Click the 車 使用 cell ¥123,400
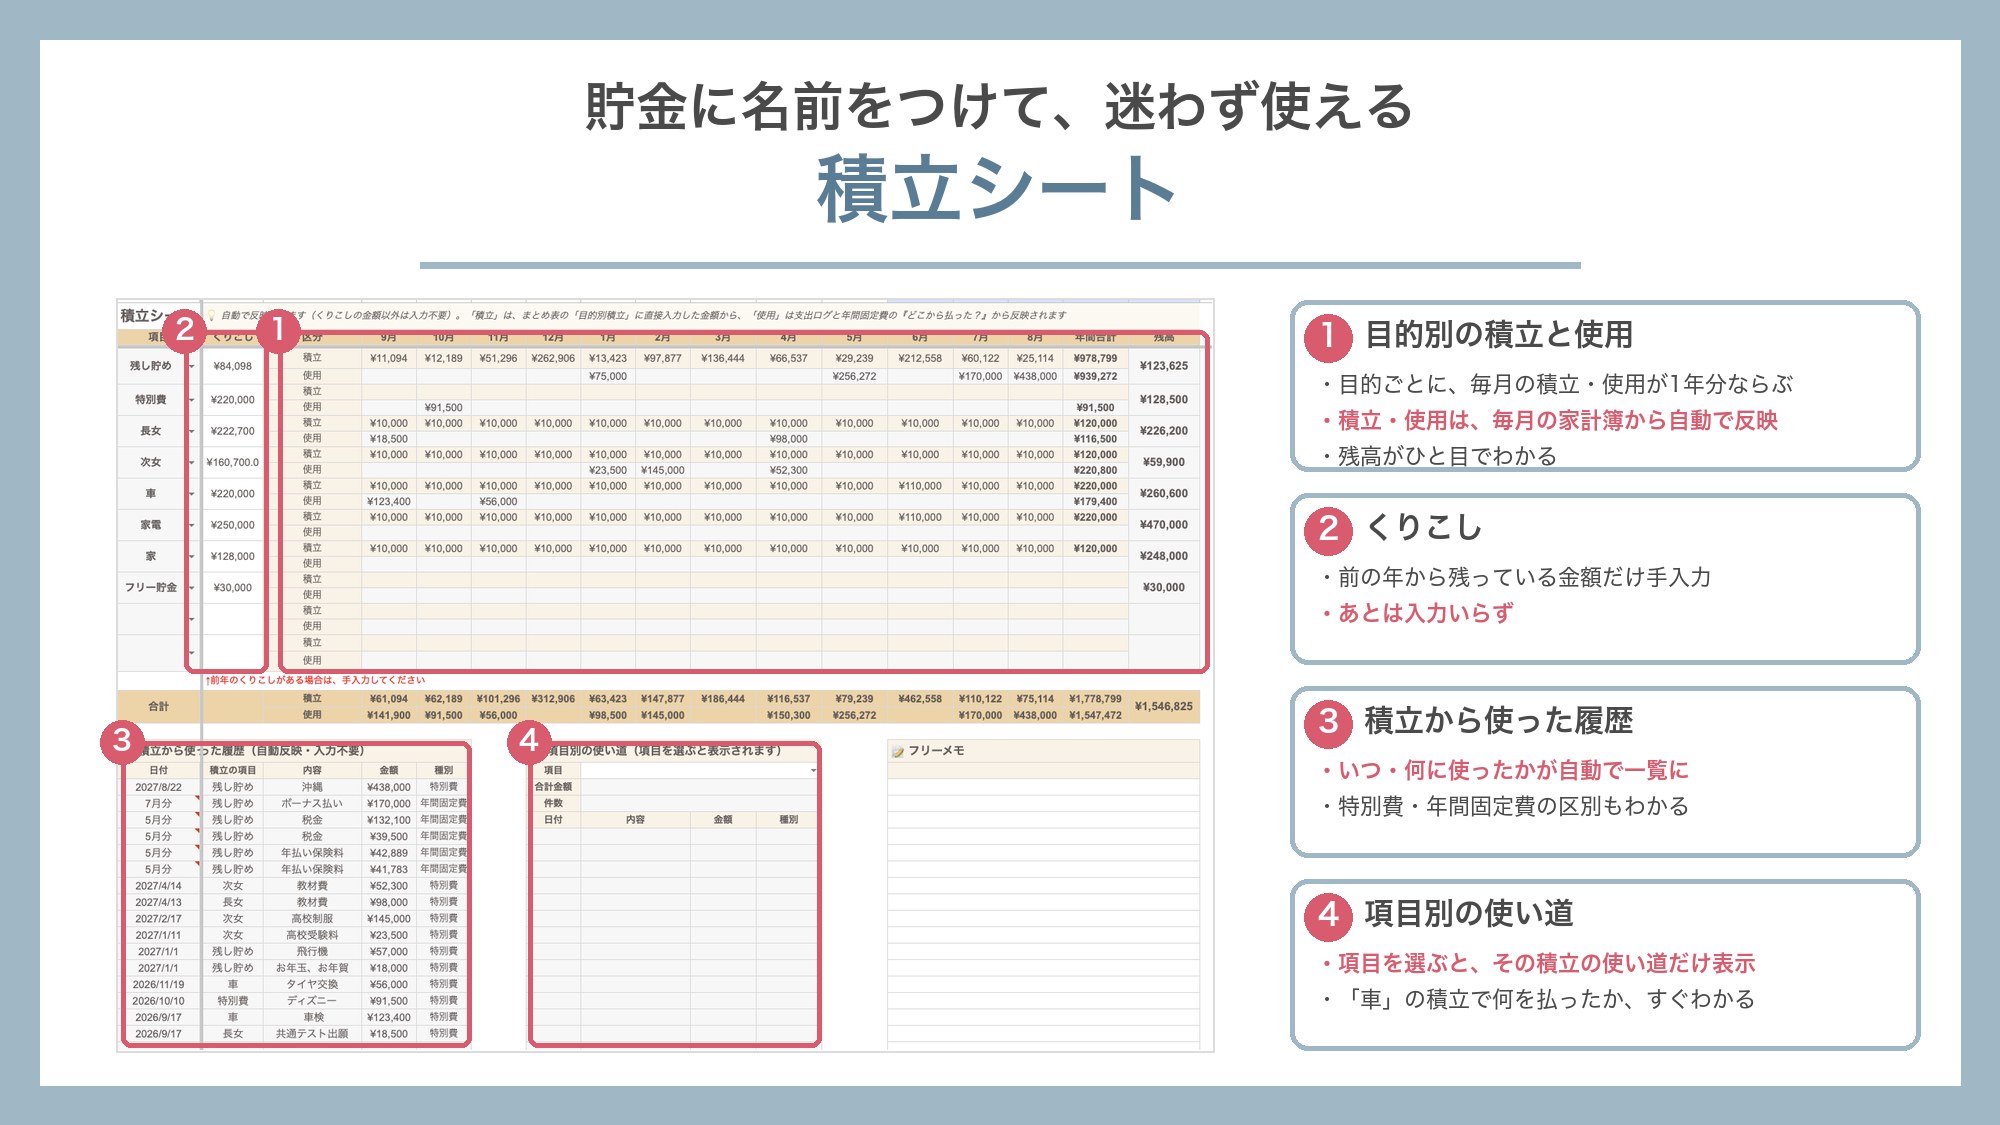The width and height of the screenshot is (2000, 1125). tap(389, 502)
